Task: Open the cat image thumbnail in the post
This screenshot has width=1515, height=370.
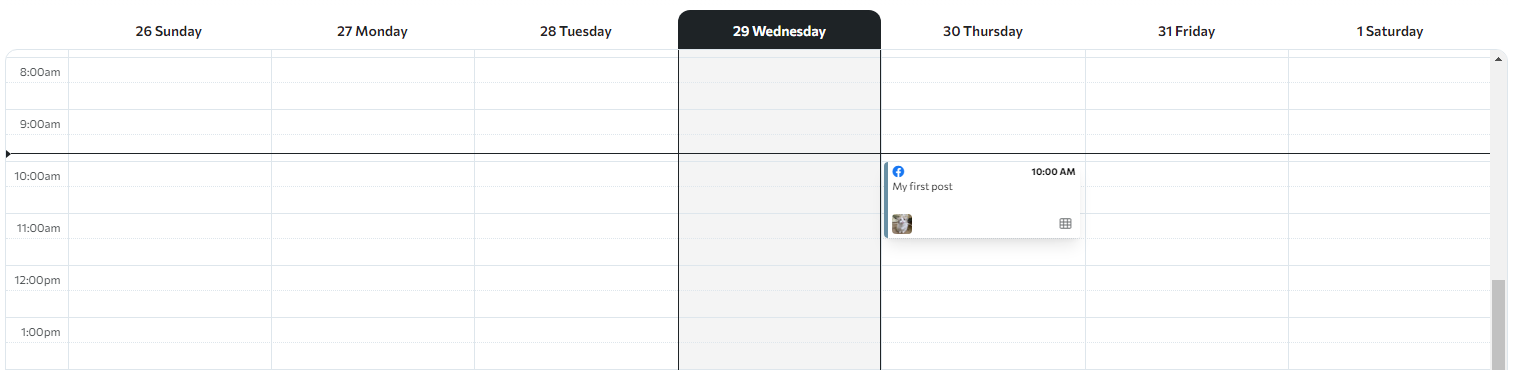Action: click(902, 224)
